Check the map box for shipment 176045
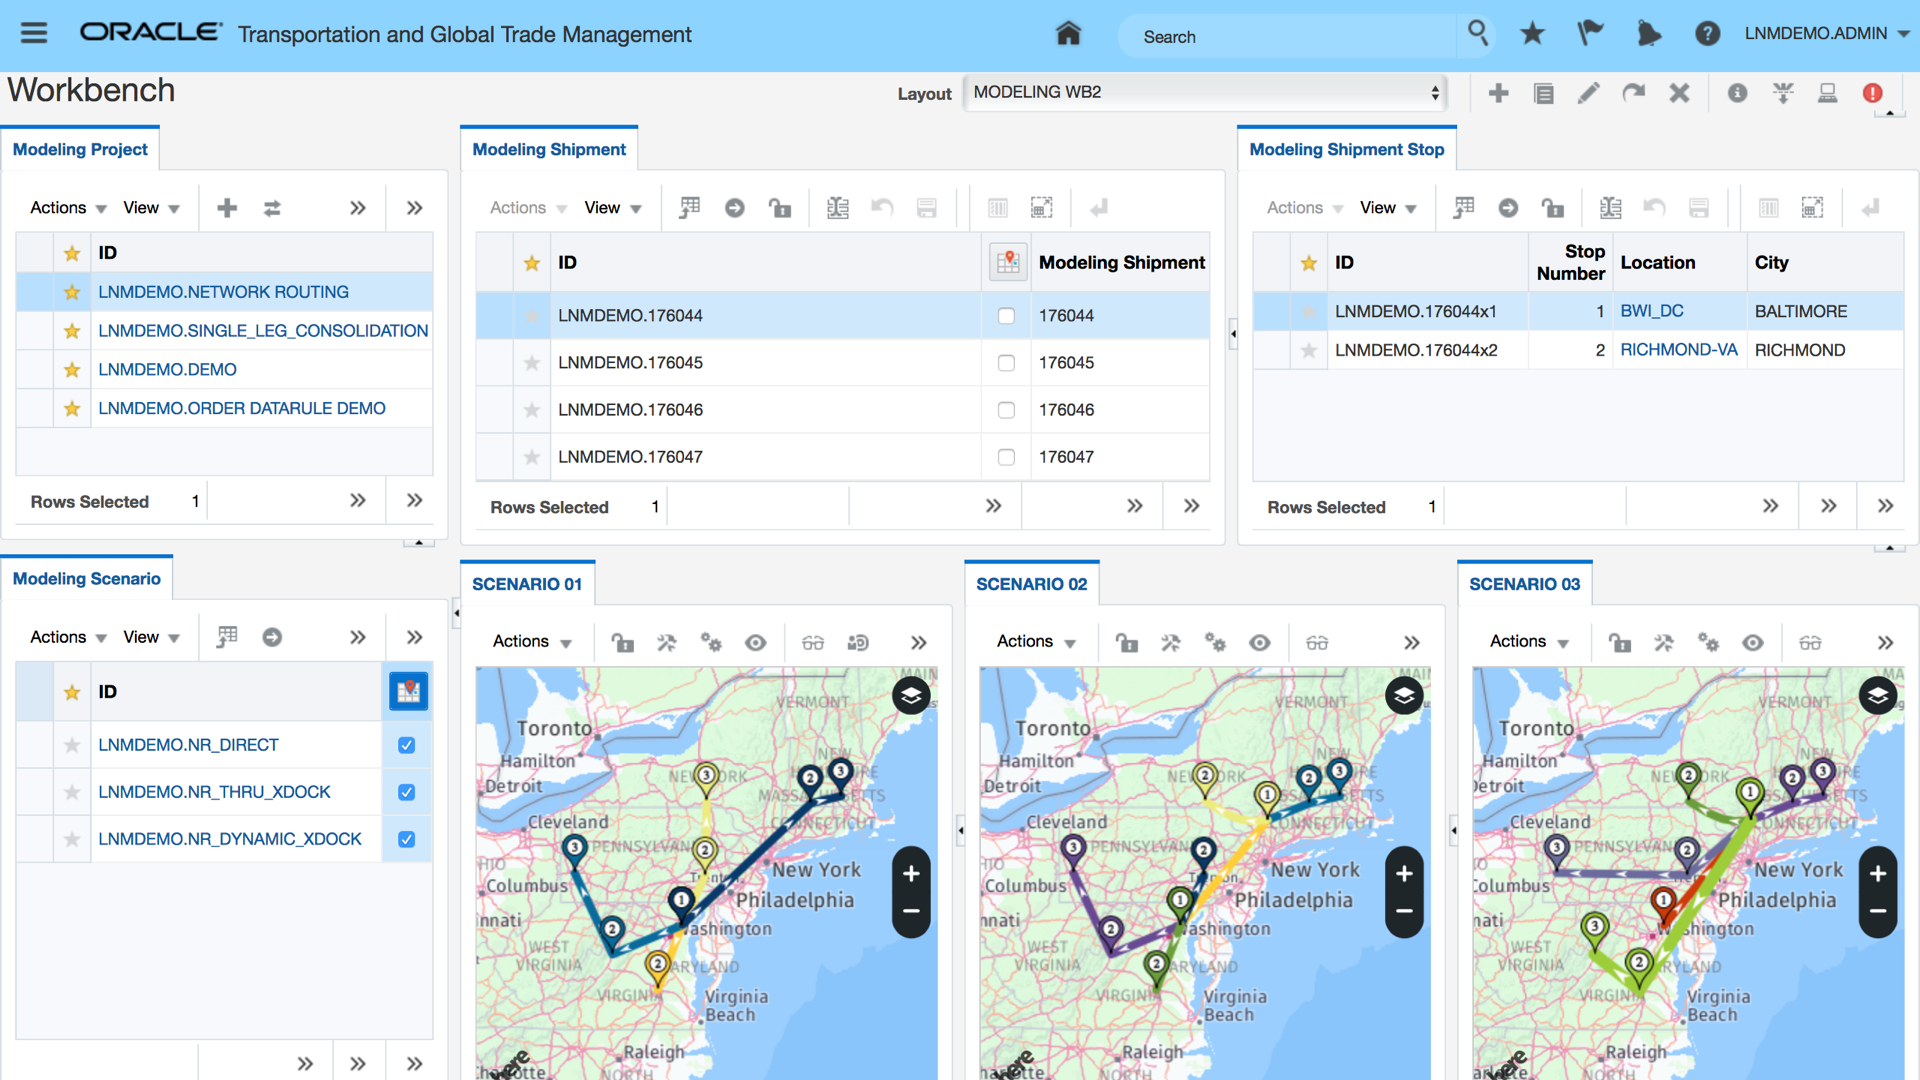1920x1080 pixels. 1006,363
